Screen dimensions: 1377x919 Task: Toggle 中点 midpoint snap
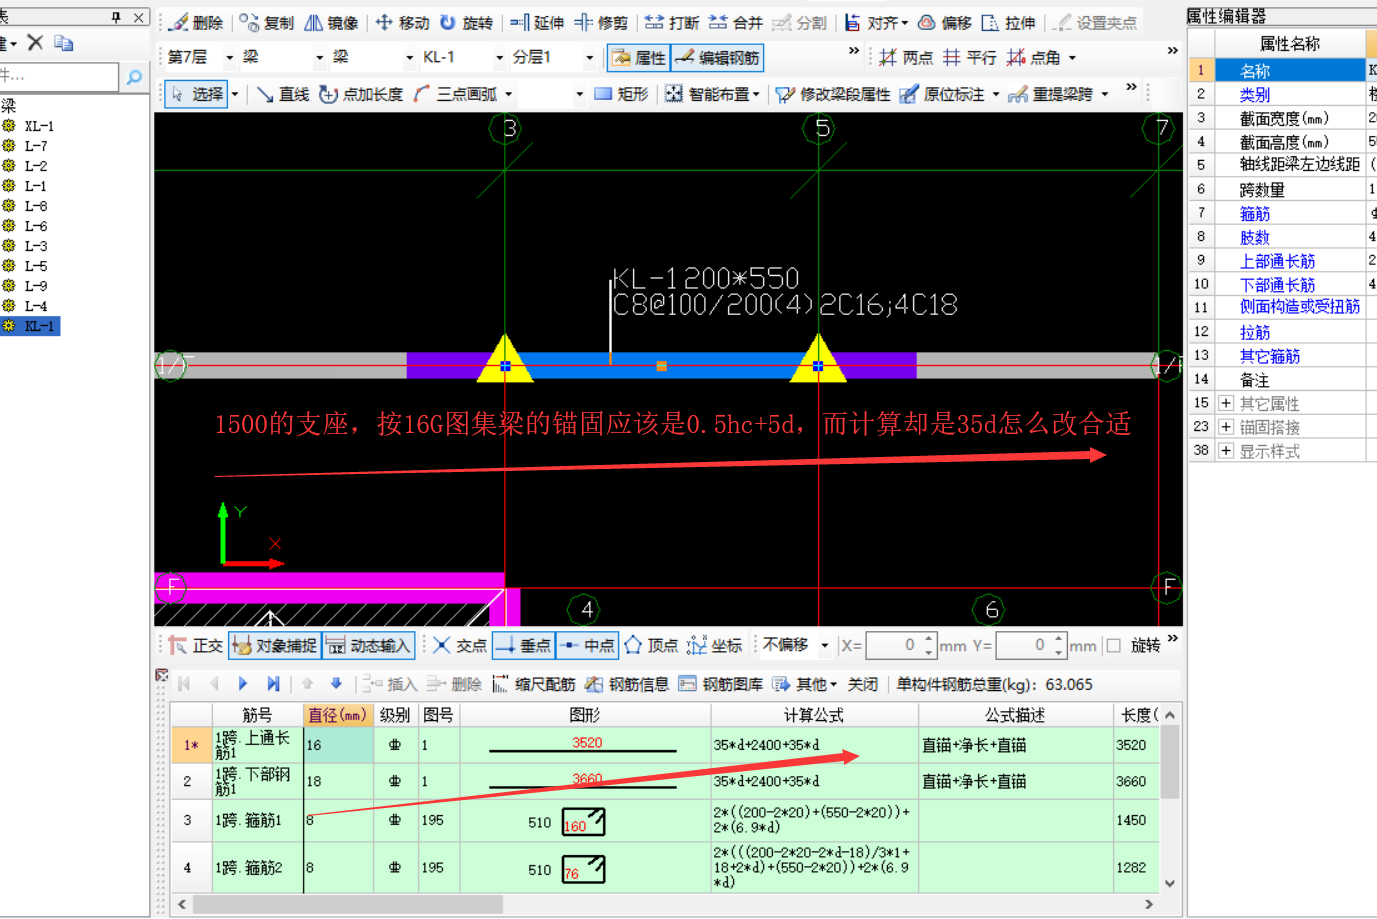(588, 646)
